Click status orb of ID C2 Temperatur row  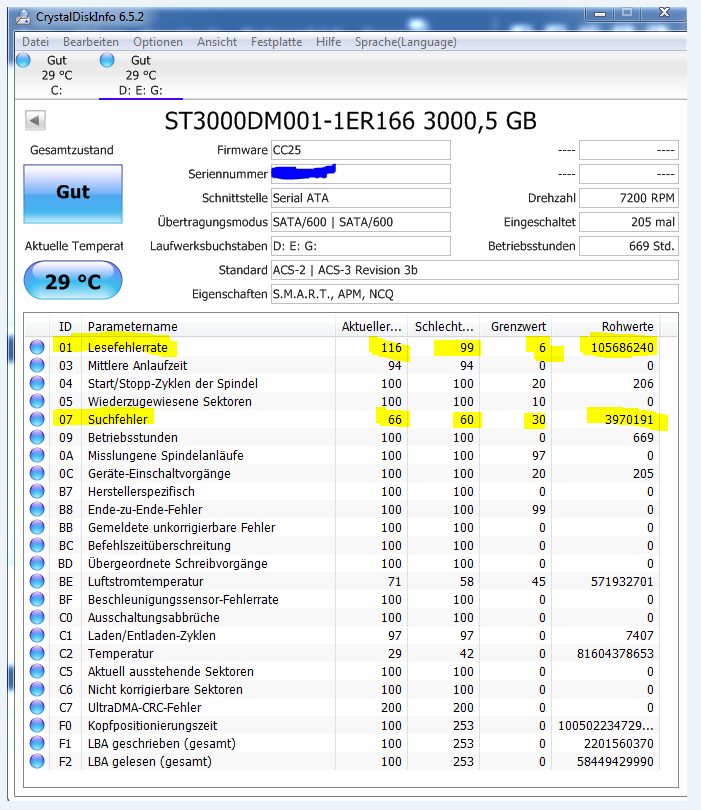(x=37, y=653)
